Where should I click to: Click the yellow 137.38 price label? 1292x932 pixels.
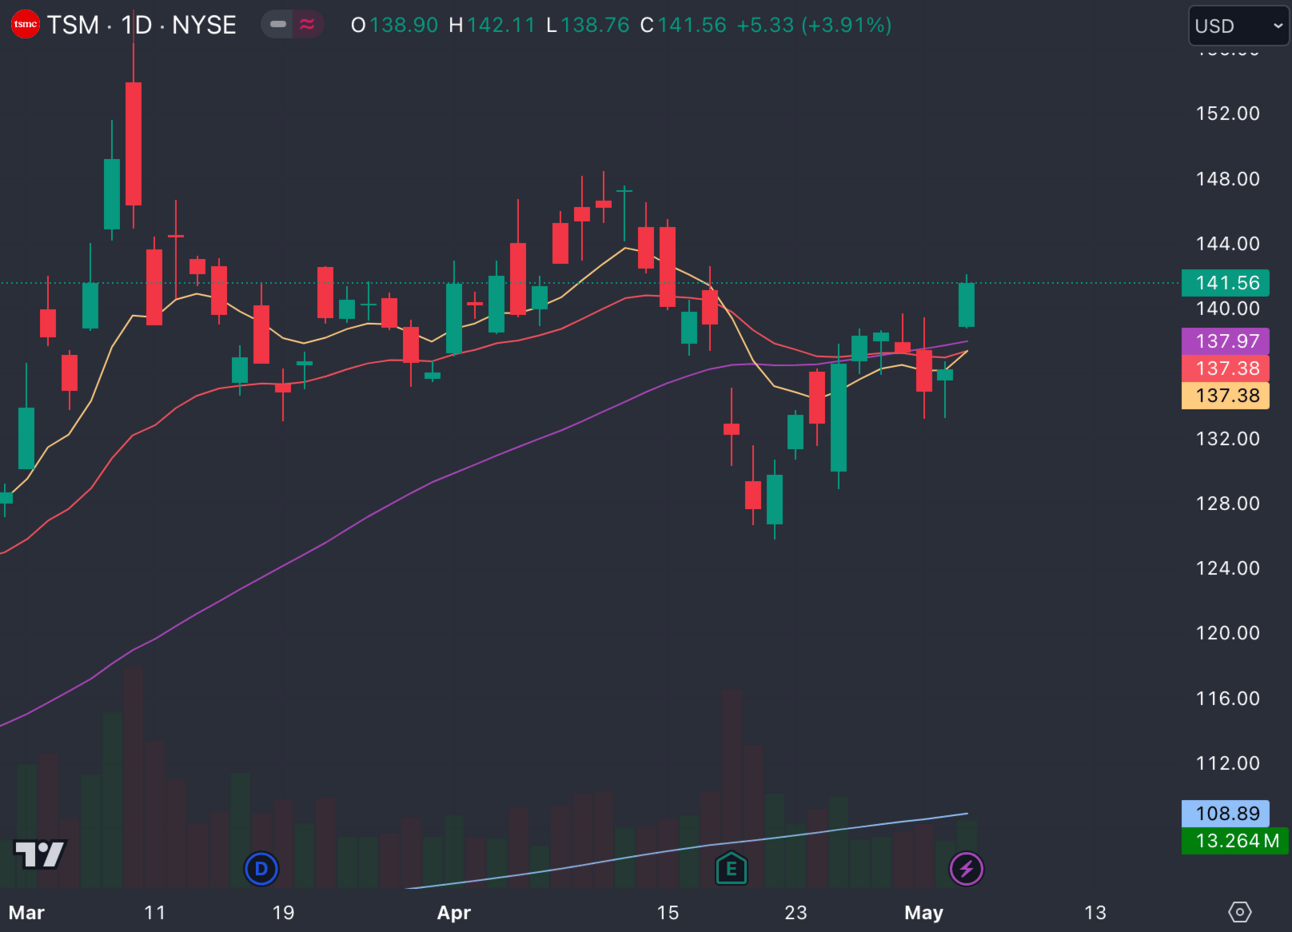point(1225,395)
